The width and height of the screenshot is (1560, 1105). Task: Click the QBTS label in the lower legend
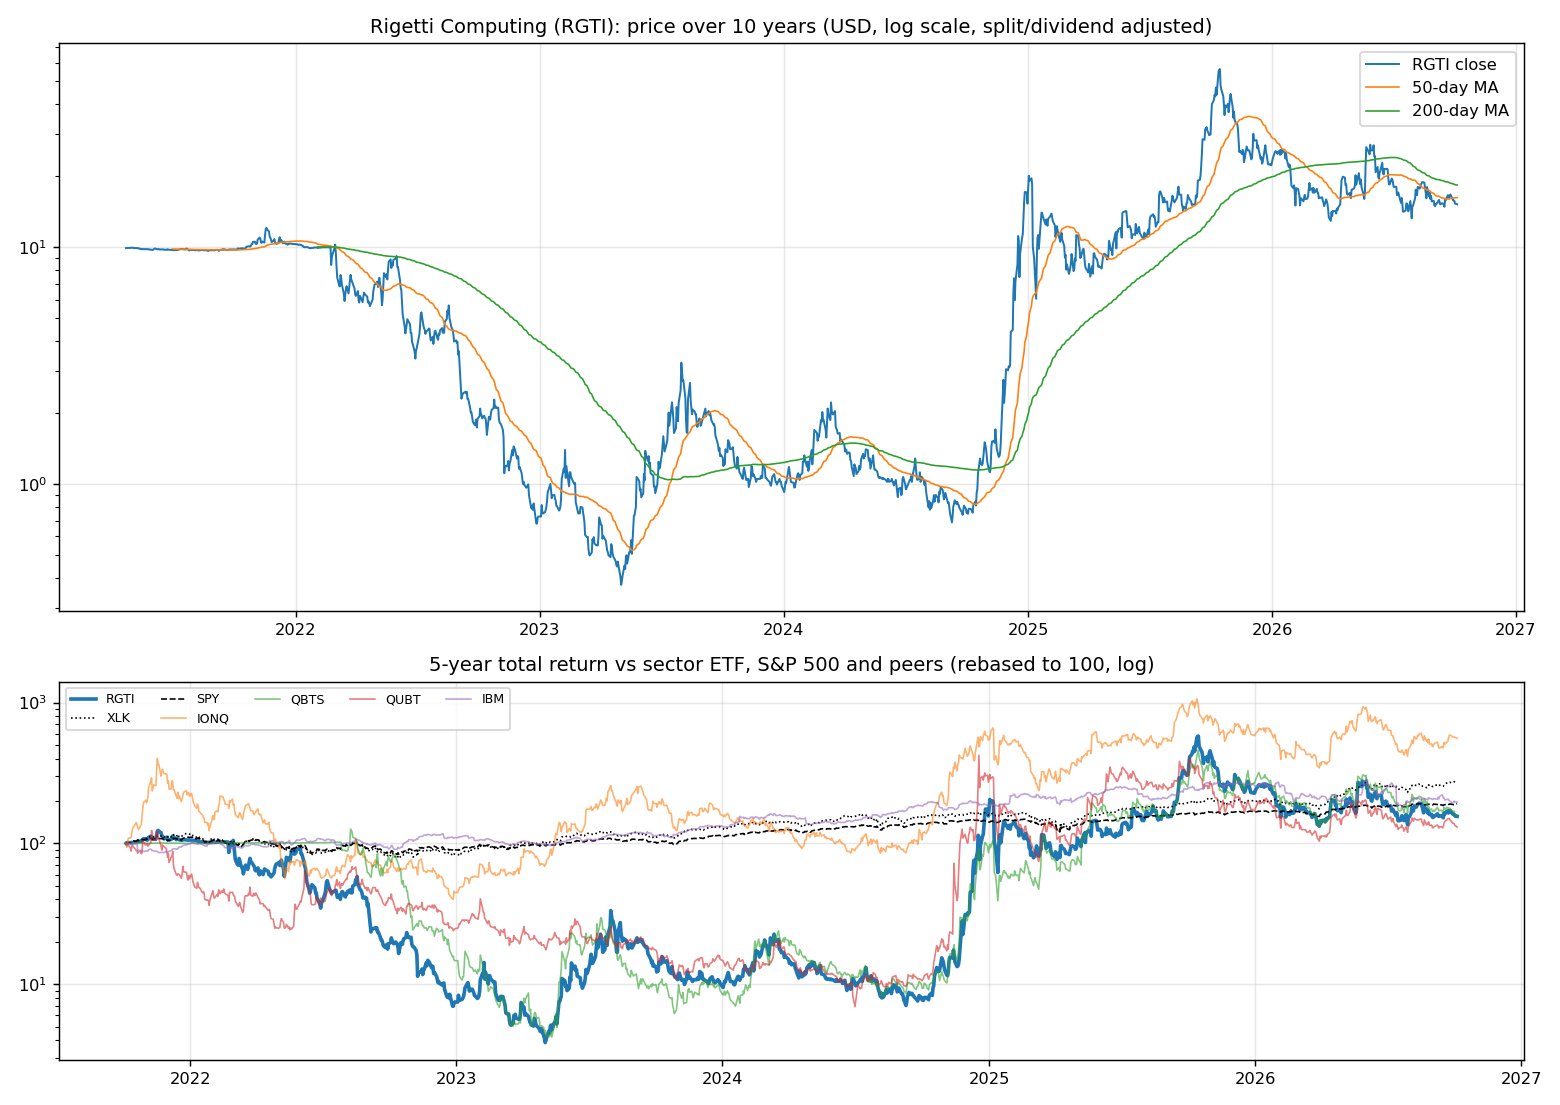coord(307,699)
